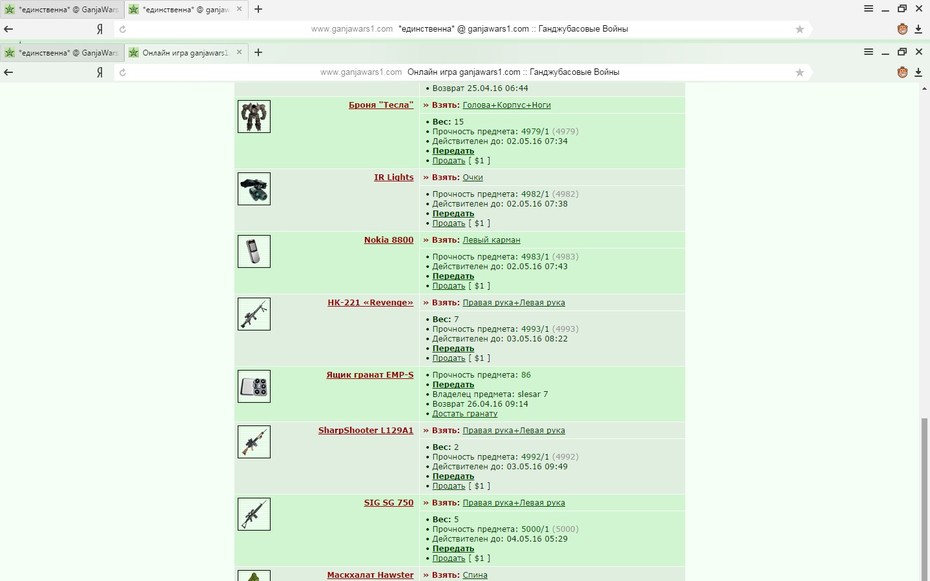Click the Ящик гранат EMP-S box thumbnail
This screenshot has width=930, height=581.
pyautogui.click(x=254, y=387)
